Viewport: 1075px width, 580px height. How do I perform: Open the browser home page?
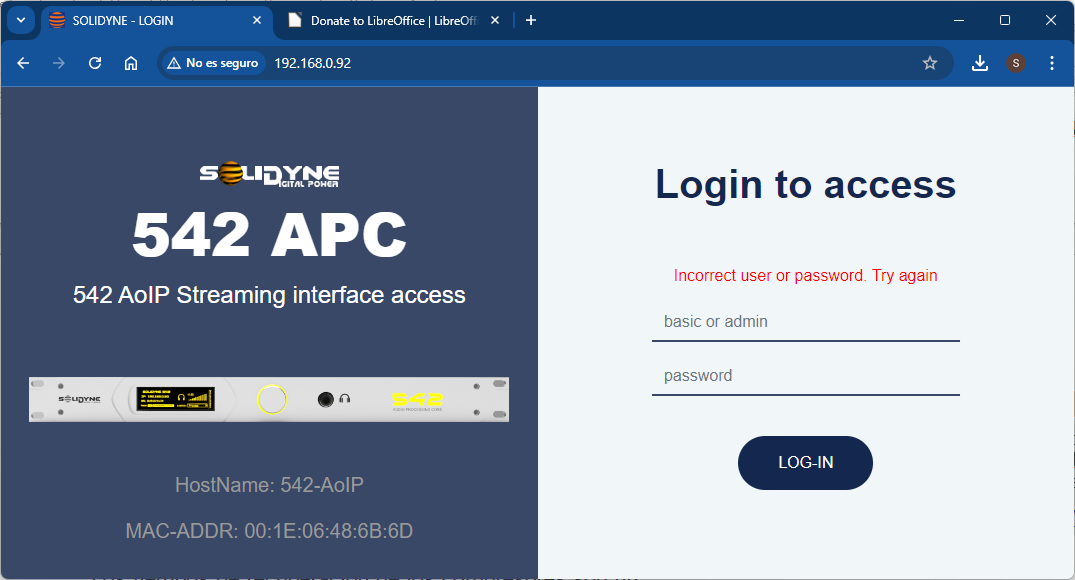tap(130, 62)
